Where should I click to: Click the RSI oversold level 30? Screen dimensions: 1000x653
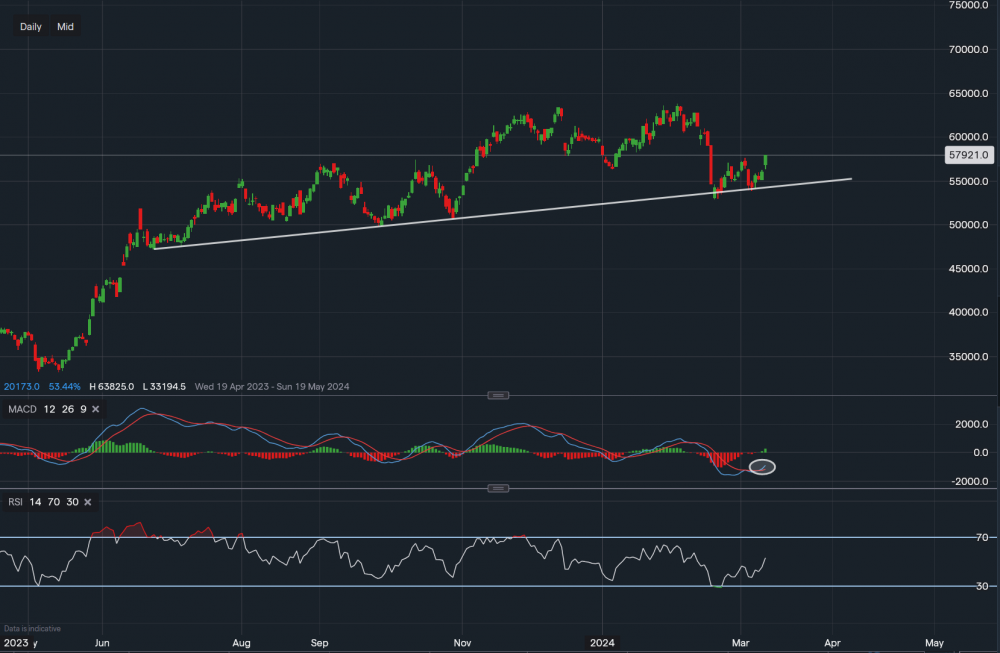point(73,501)
